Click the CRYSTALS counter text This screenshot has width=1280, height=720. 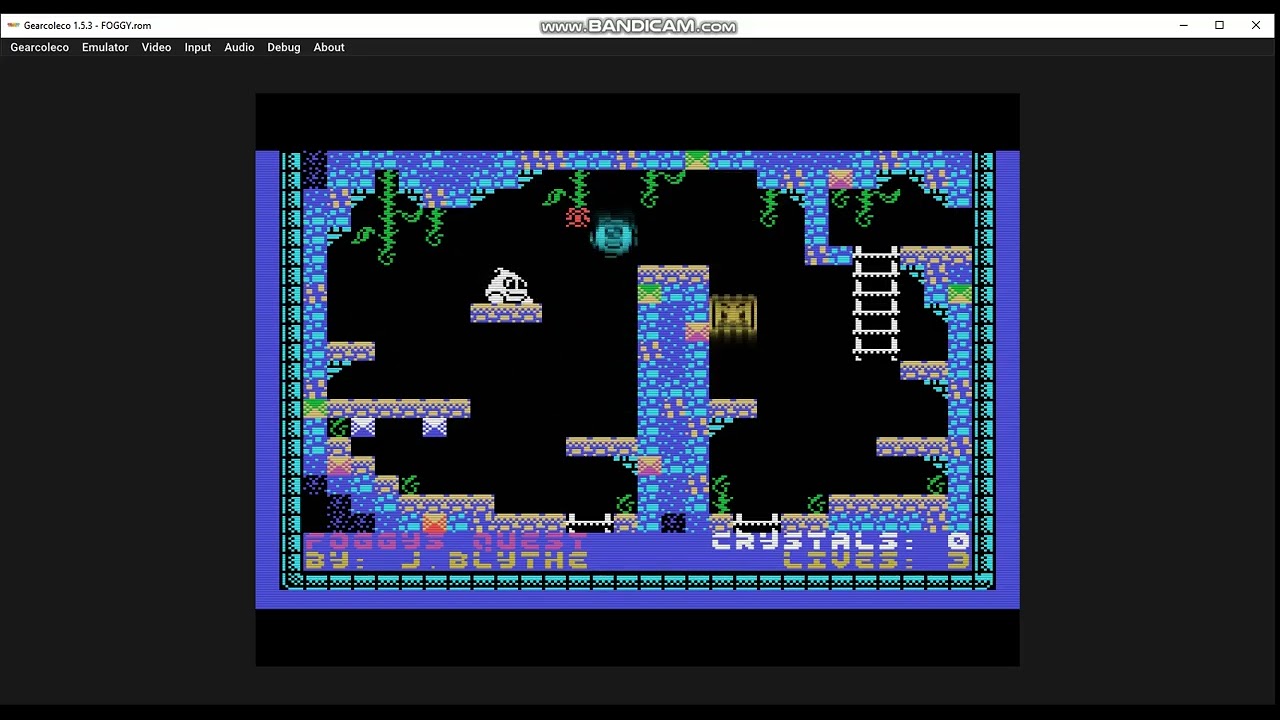point(840,541)
